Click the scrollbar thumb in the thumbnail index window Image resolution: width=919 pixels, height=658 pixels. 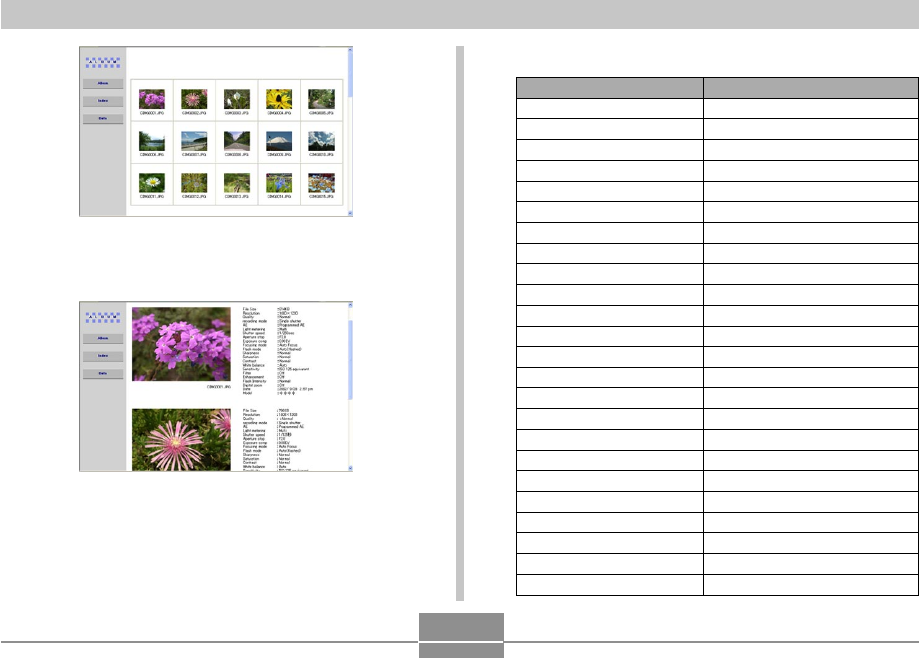350,75
